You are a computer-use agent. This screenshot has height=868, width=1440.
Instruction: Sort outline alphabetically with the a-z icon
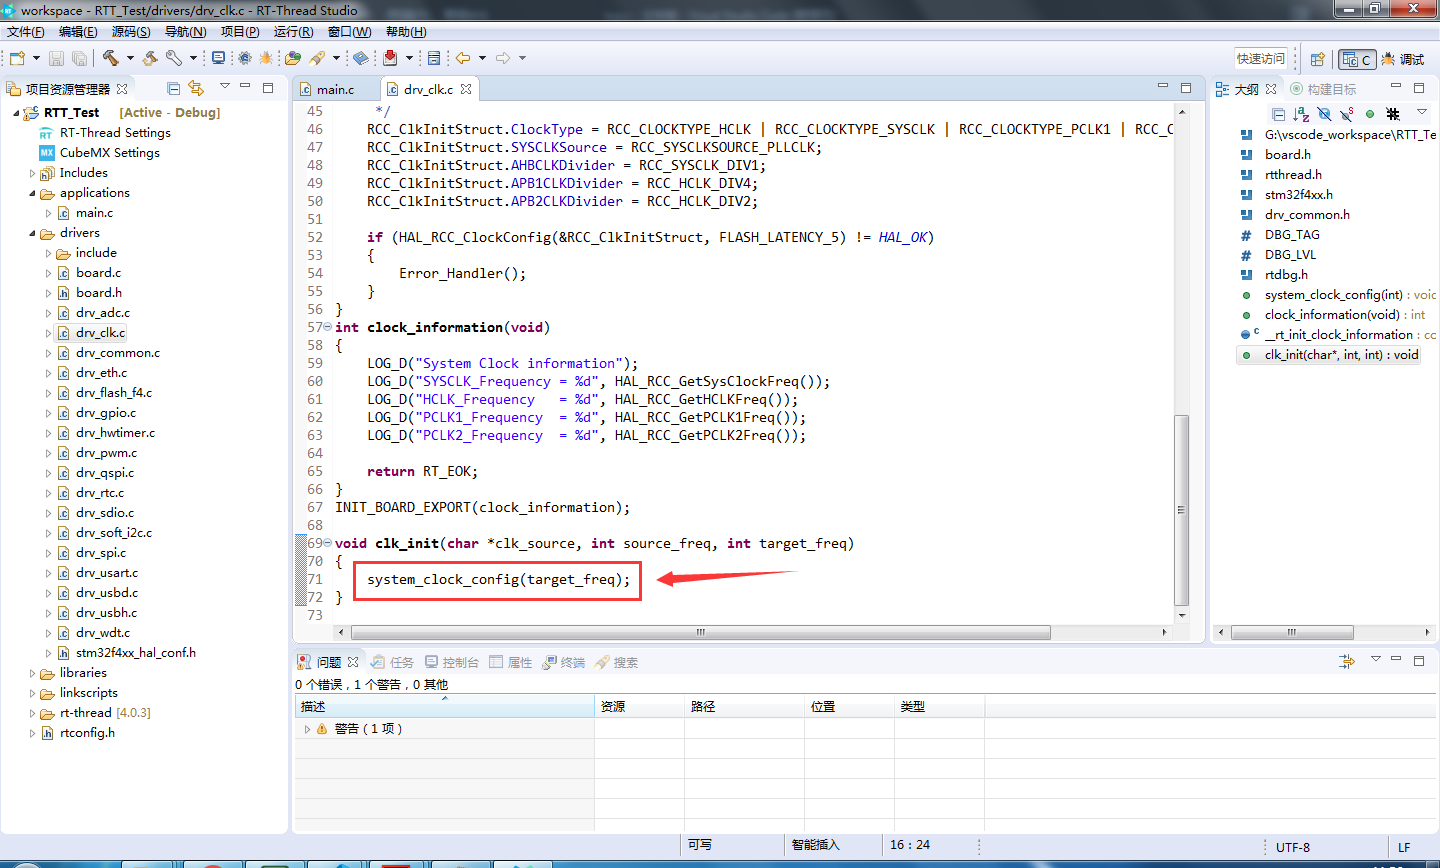coord(1301,114)
